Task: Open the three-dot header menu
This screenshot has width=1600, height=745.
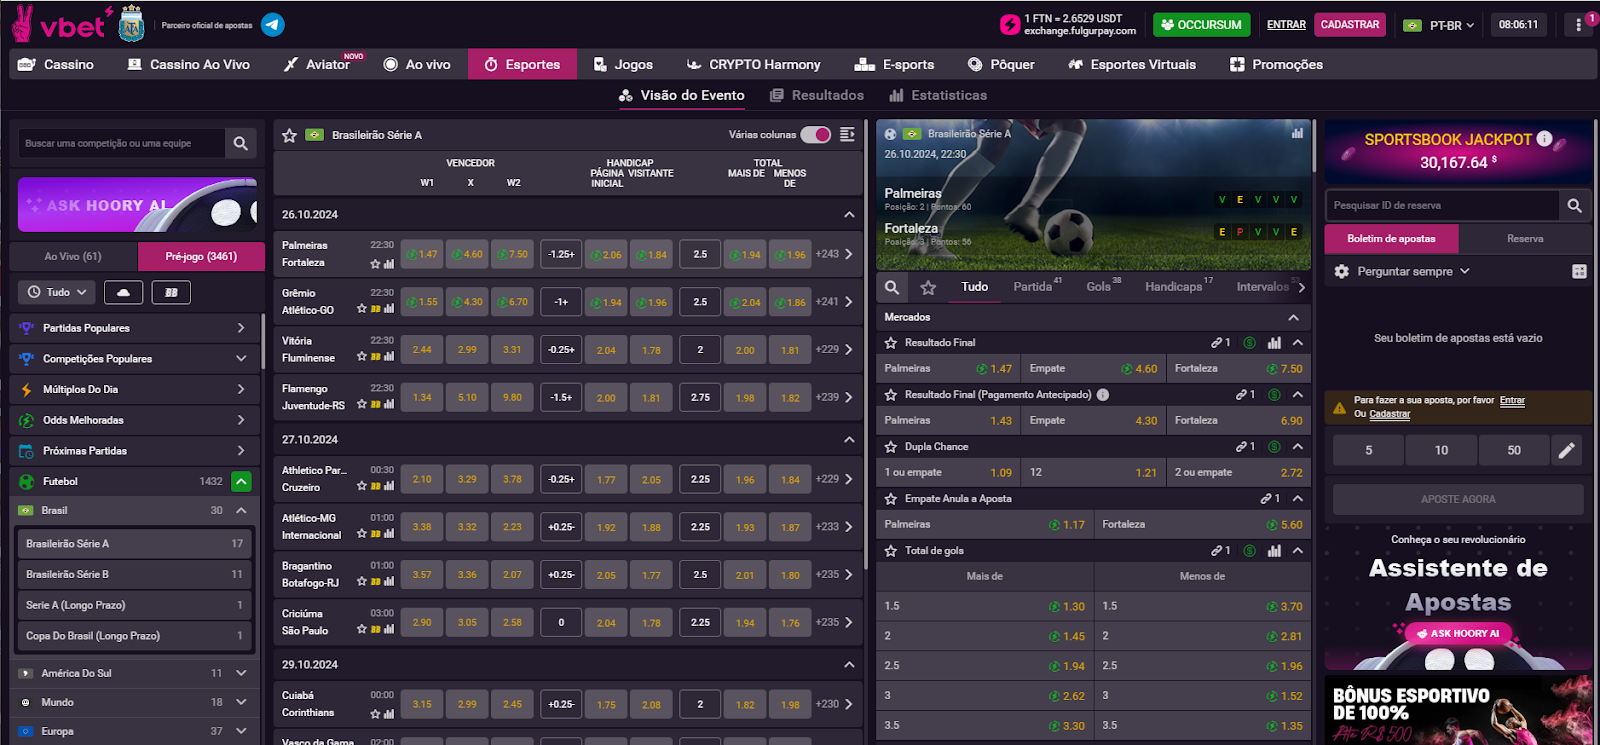Action: click(1578, 25)
